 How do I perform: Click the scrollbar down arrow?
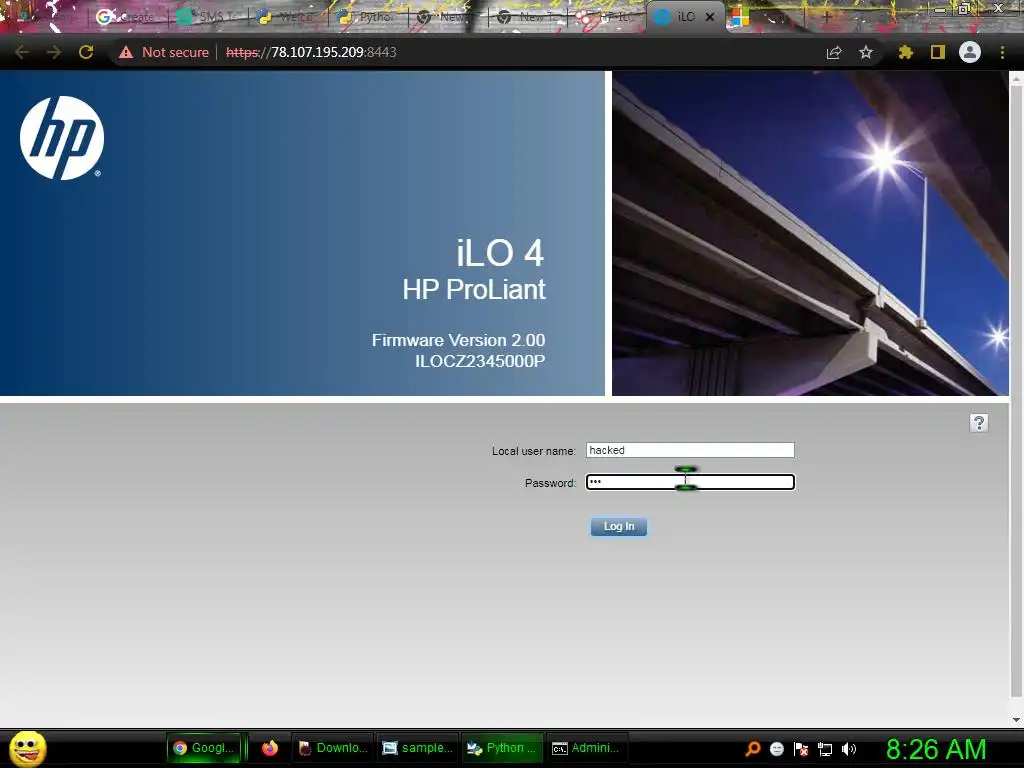pyautogui.click(x=1016, y=720)
